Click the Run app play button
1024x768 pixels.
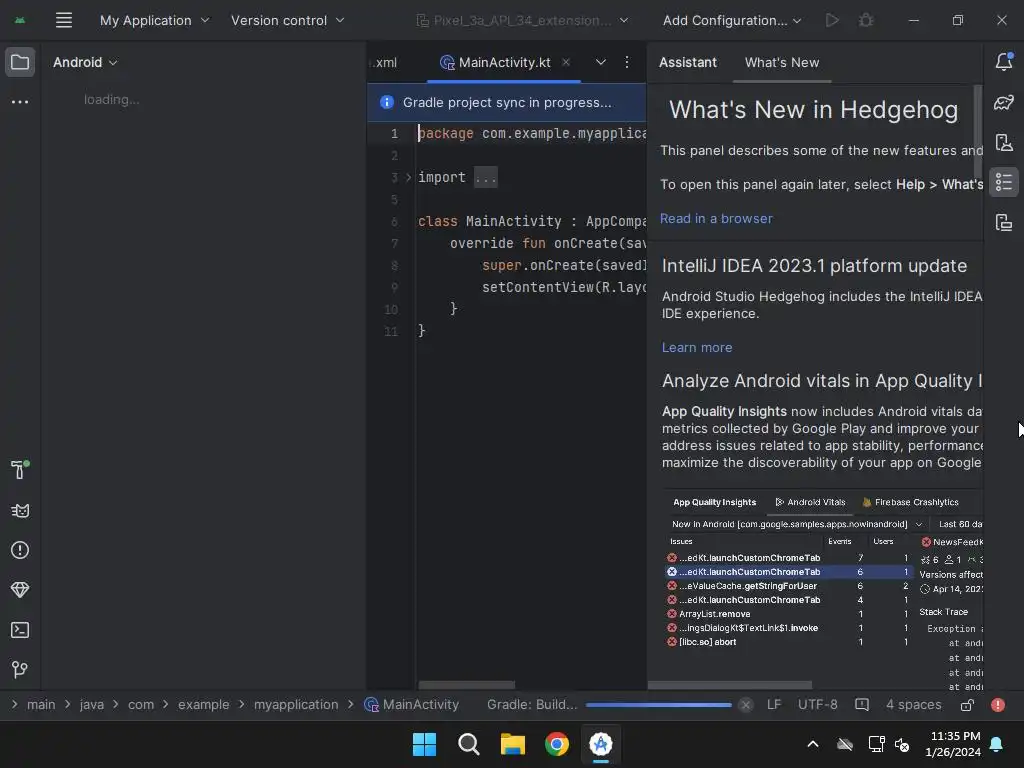click(832, 20)
